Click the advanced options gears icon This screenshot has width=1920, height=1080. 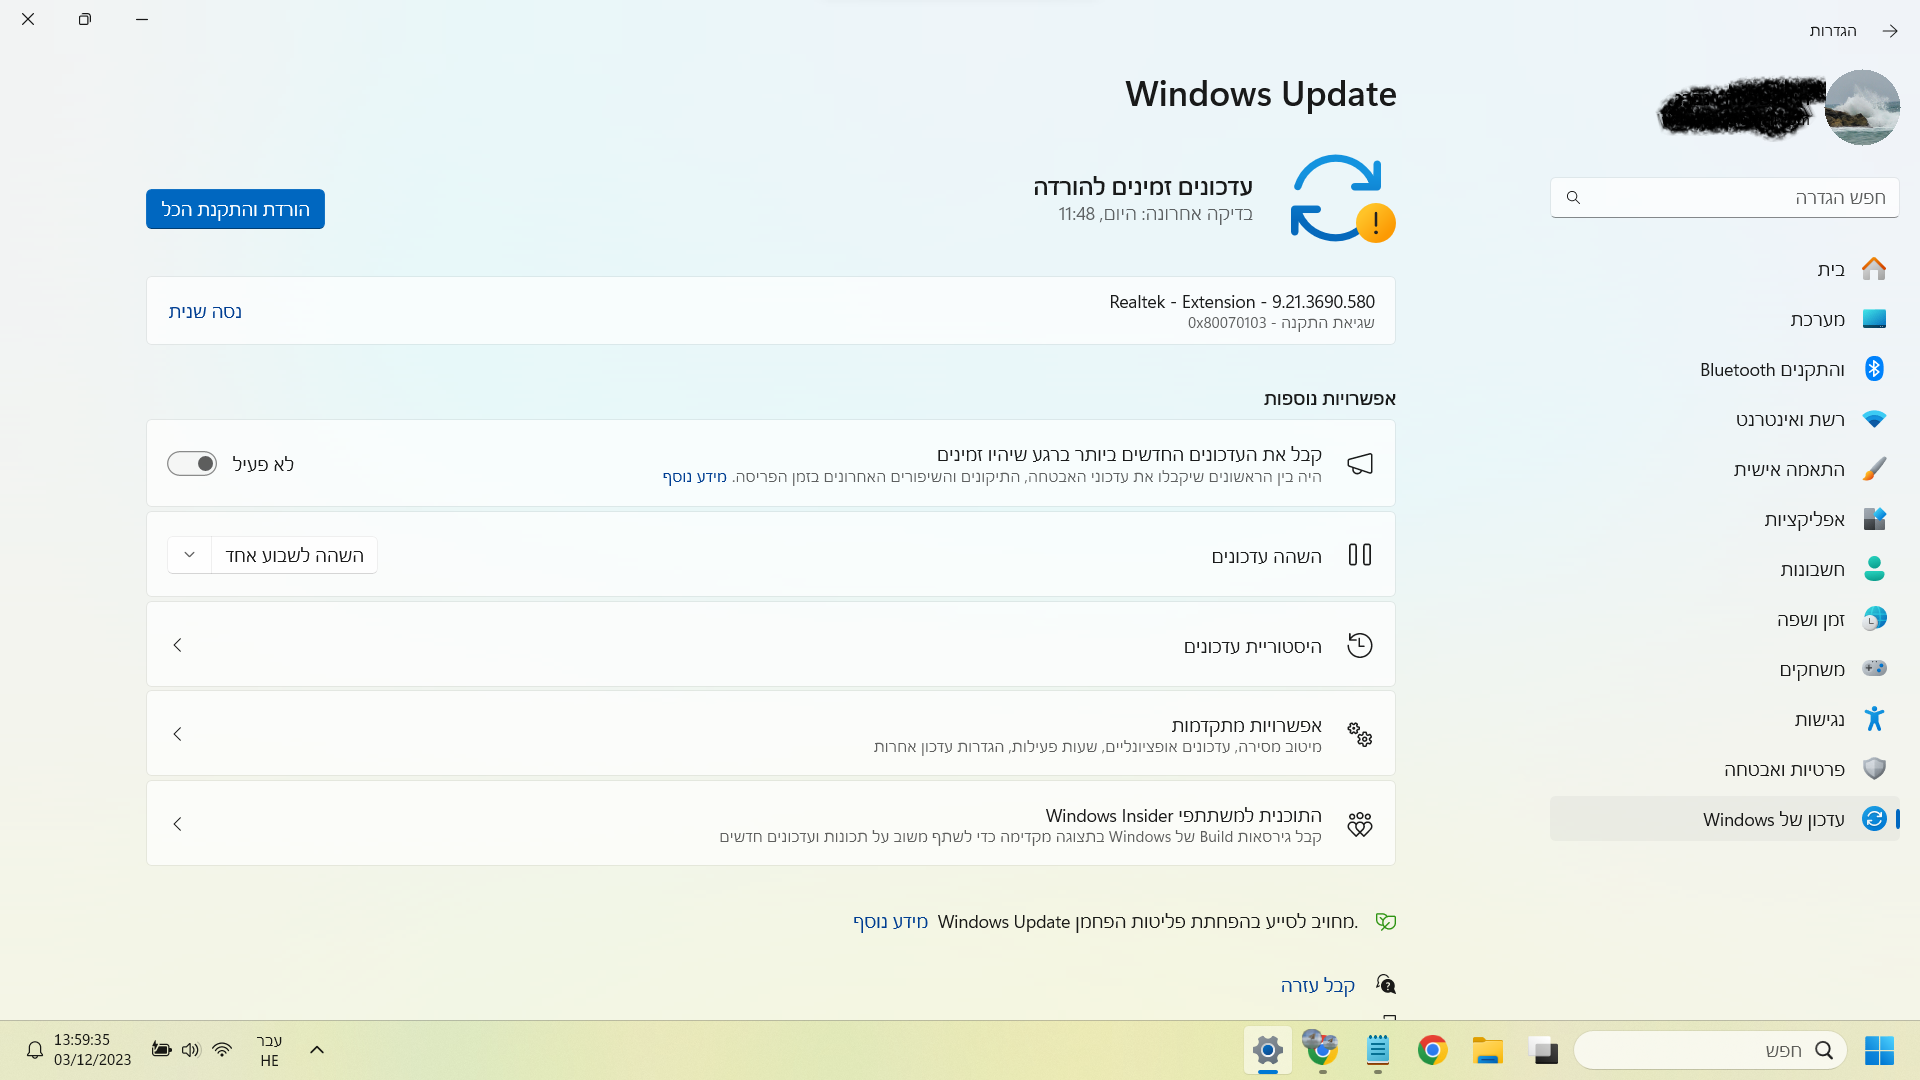(x=1359, y=734)
